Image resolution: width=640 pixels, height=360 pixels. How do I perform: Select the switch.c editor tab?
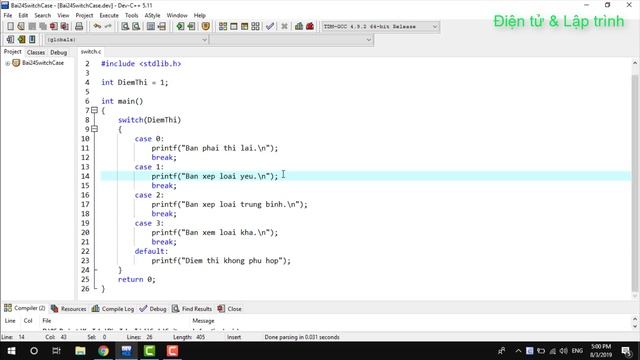(x=91, y=51)
